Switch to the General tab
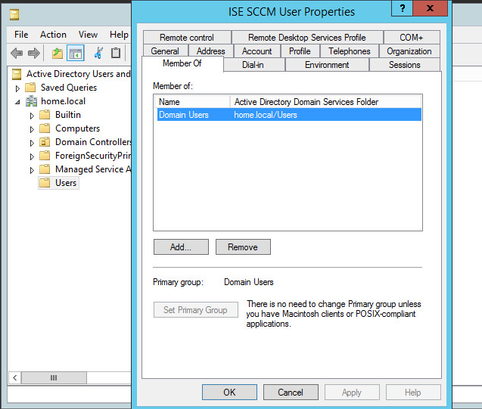Viewport: 482px width, 409px height. 165,51
